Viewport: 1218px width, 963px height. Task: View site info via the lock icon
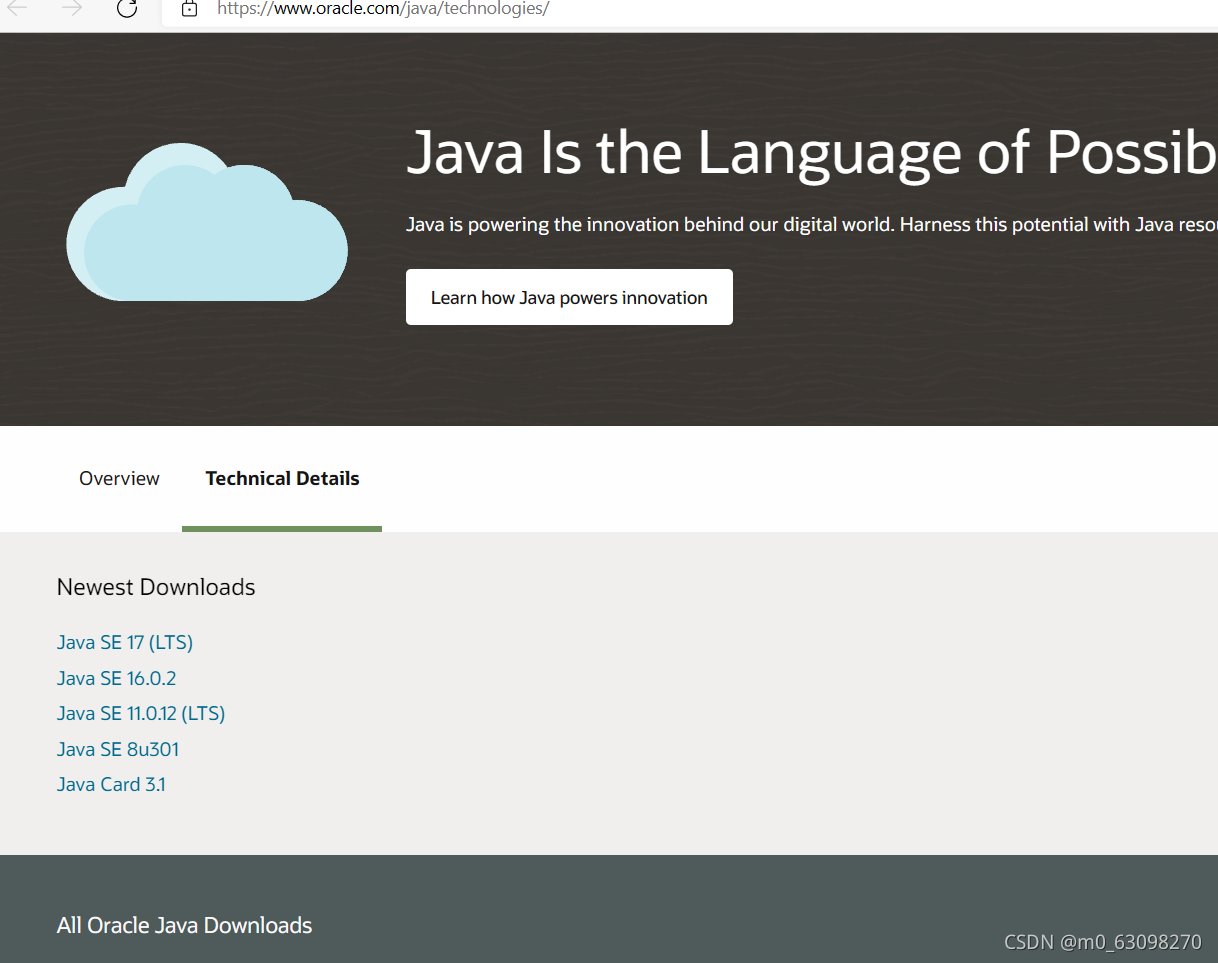(x=189, y=9)
